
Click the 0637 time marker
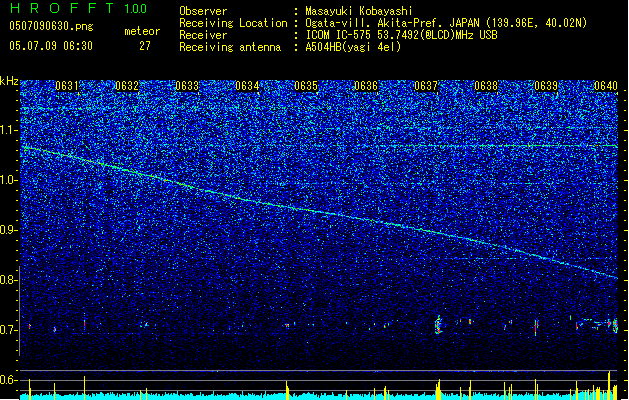(426, 86)
